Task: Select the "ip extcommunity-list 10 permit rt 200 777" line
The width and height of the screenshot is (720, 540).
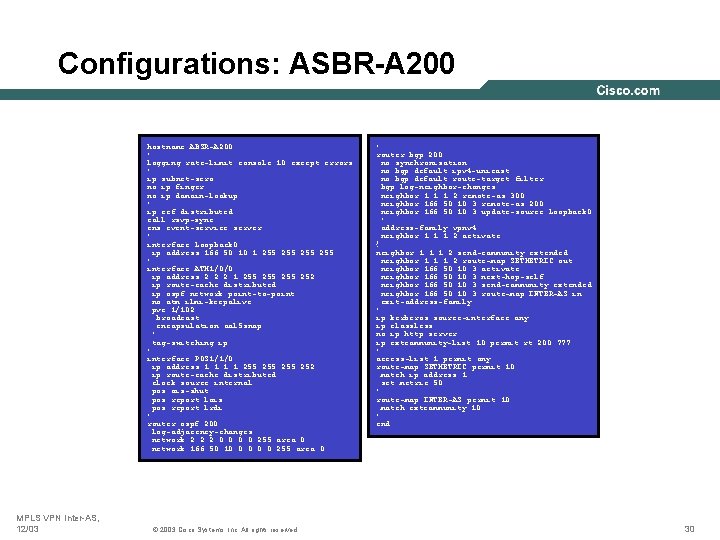Action: [473, 343]
